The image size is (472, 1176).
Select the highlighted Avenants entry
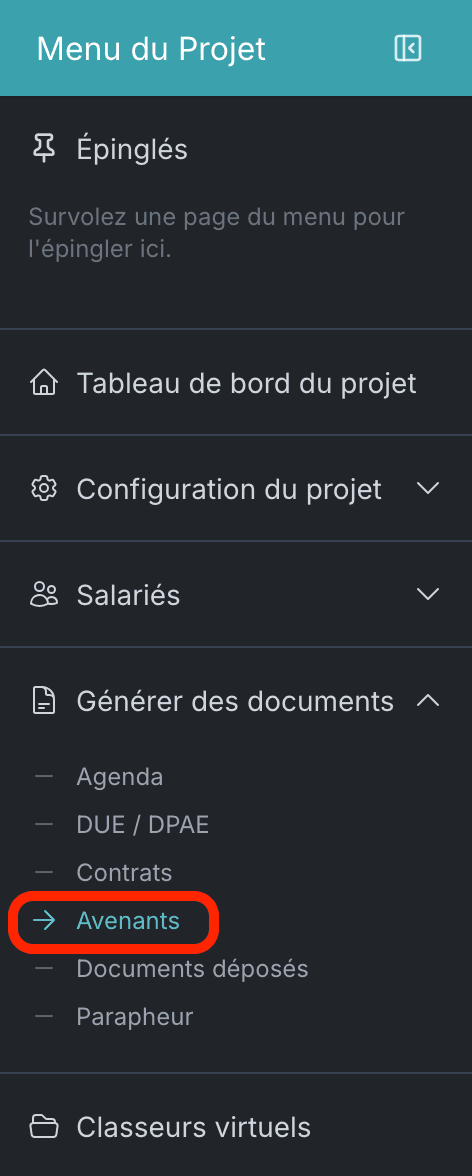pyautogui.click(x=128, y=920)
